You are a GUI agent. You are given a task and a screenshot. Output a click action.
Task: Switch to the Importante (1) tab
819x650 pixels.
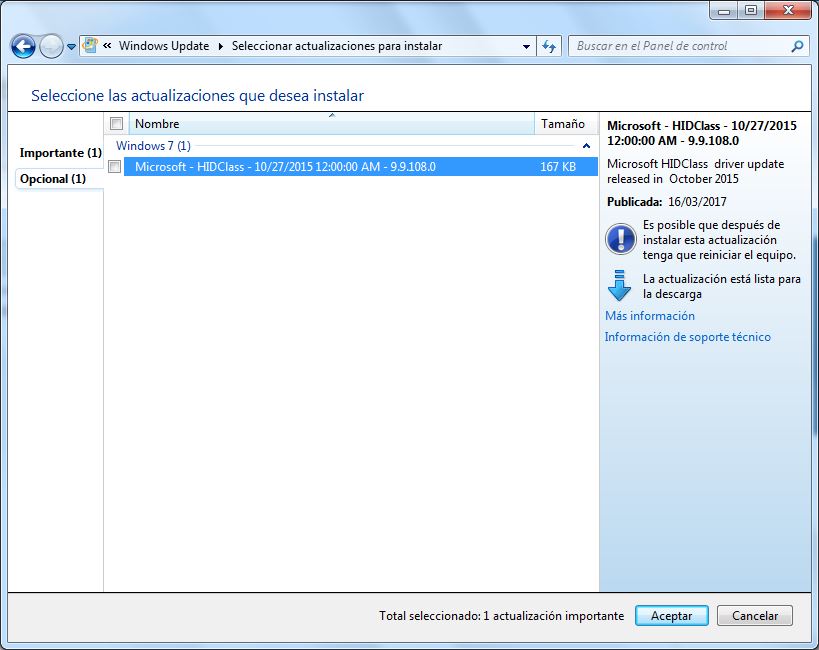click(60, 153)
